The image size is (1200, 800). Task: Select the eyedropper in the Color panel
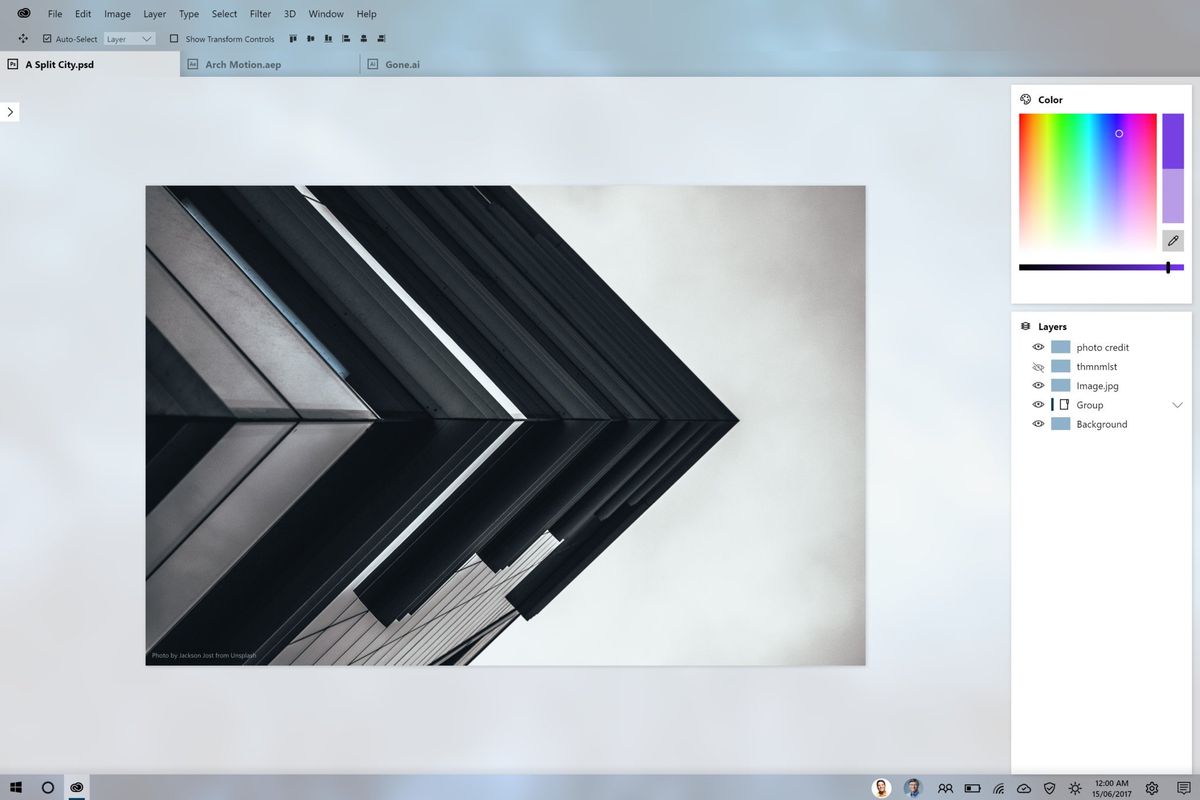click(1171, 240)
